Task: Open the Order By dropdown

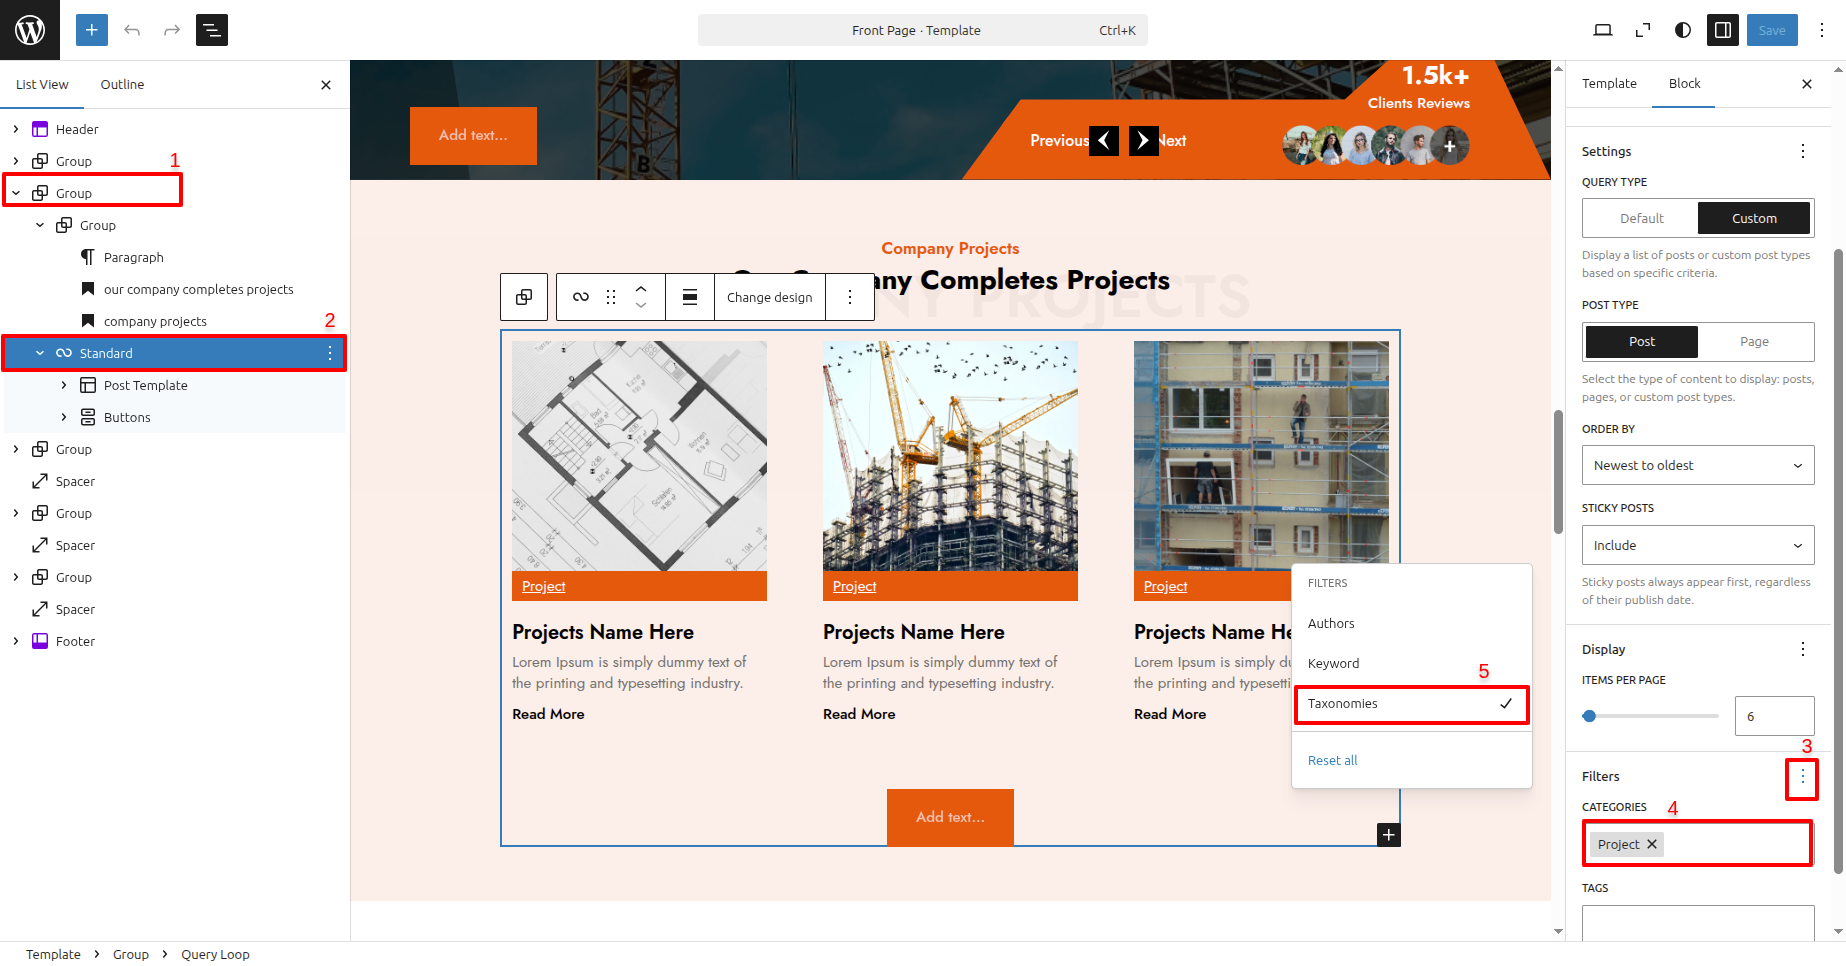Action: (x=1697, y=466)
